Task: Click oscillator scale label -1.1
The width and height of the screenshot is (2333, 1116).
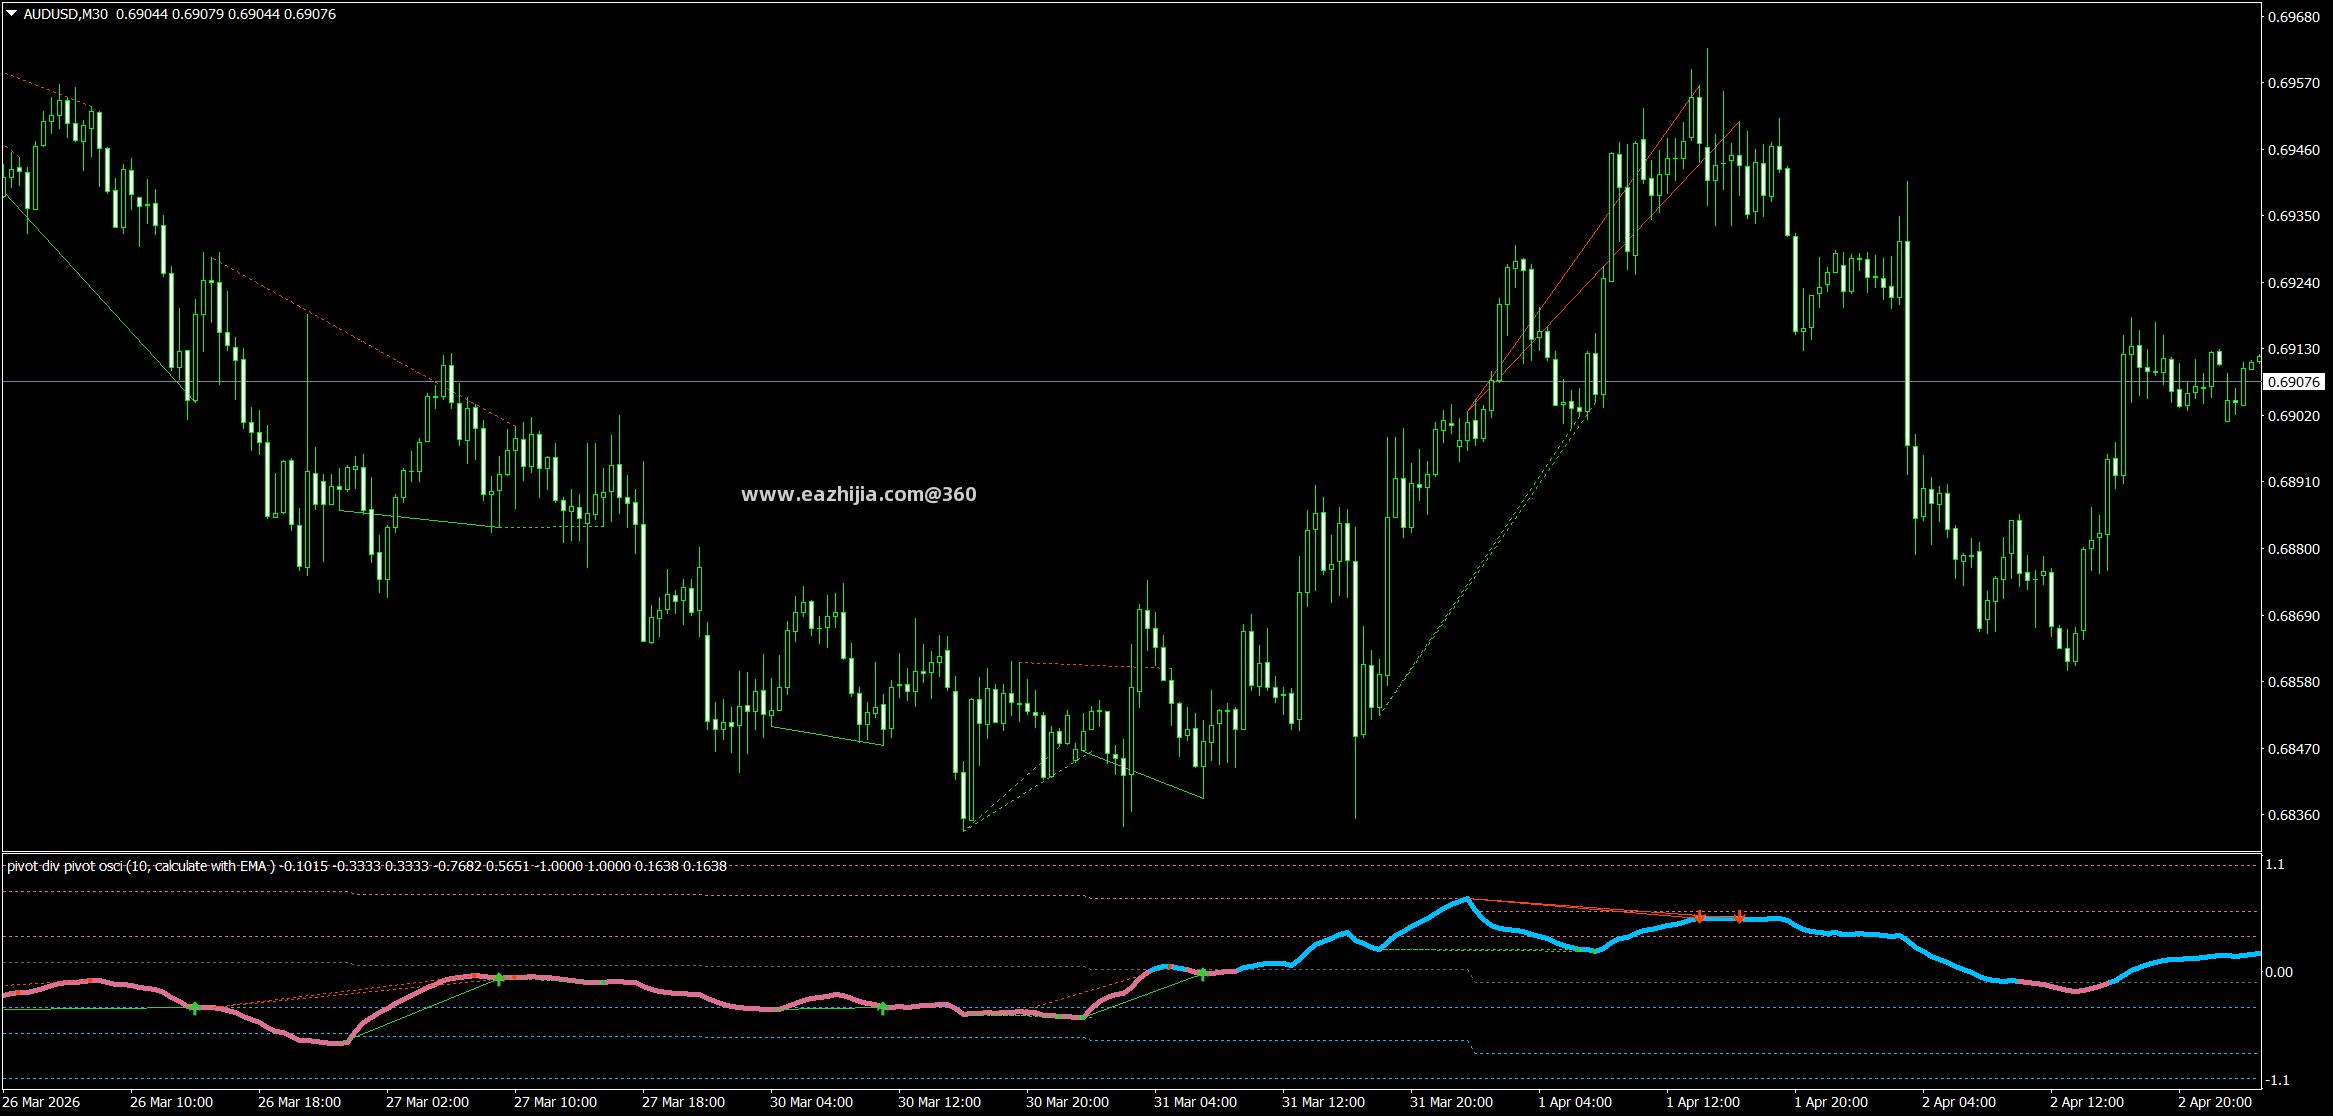Action: 2277,1080
